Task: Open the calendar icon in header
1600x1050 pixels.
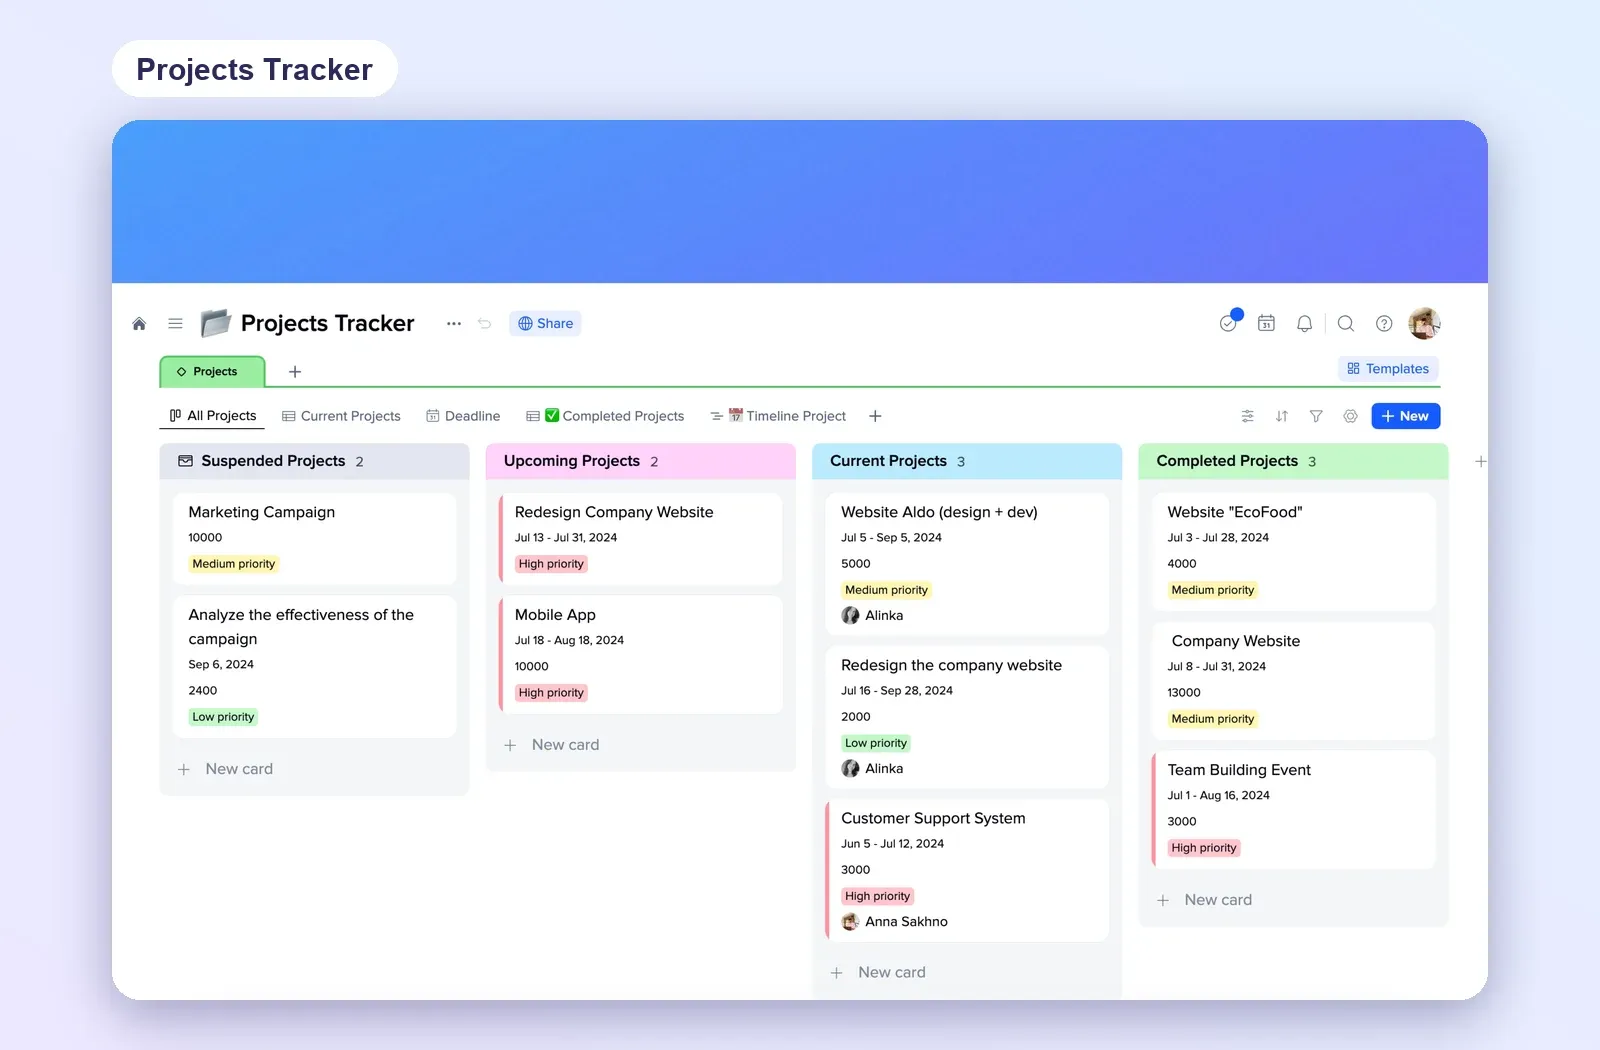Action: pyautogui.click(x=1266, y=324)
